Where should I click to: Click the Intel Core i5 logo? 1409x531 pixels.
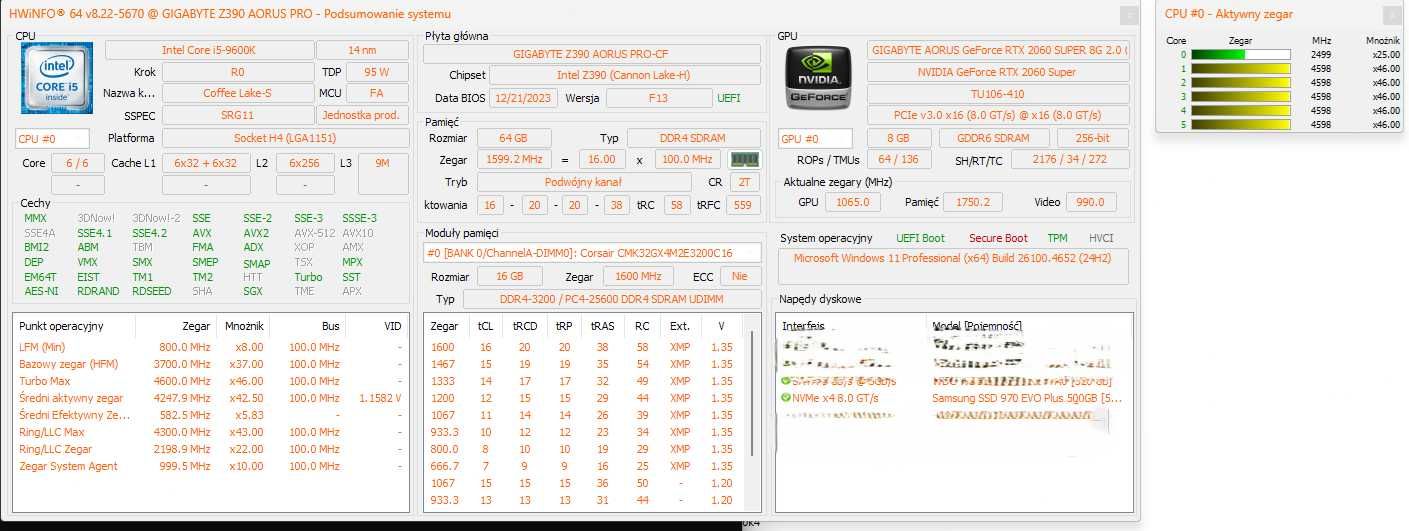tap(57, 78)
